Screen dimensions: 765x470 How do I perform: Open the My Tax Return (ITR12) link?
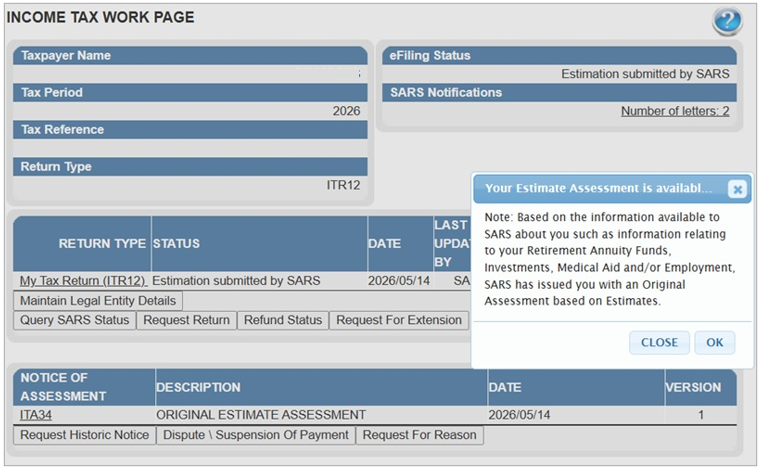click(x=83, y=281)
